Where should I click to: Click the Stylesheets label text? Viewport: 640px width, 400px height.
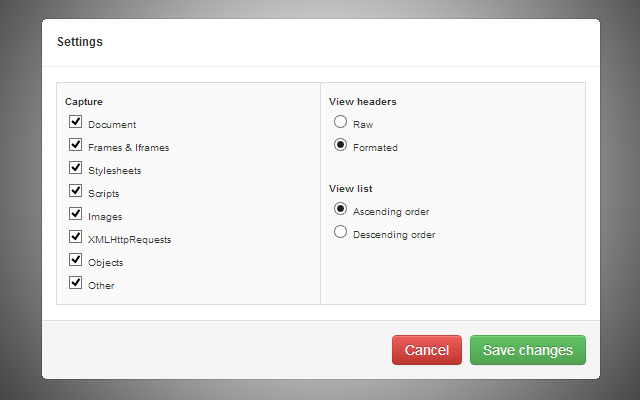pyautogui.click(x=115, y=171)
